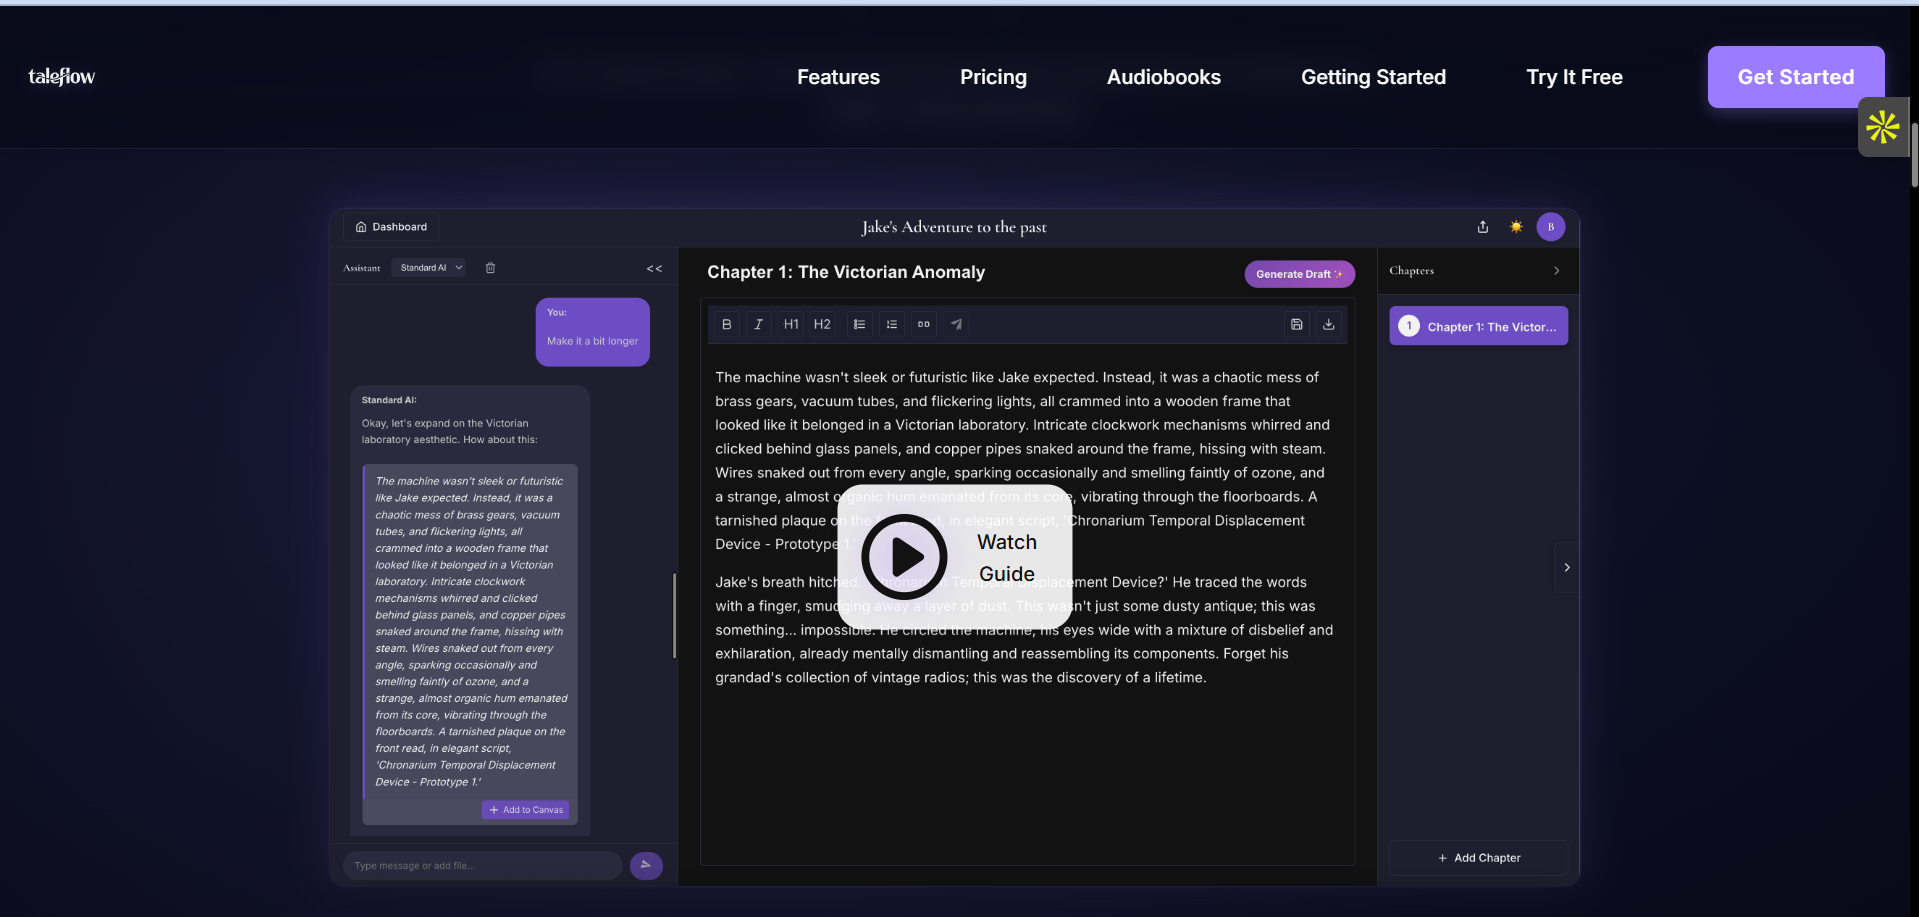Click the paper plane icon in toolbar

956,324
